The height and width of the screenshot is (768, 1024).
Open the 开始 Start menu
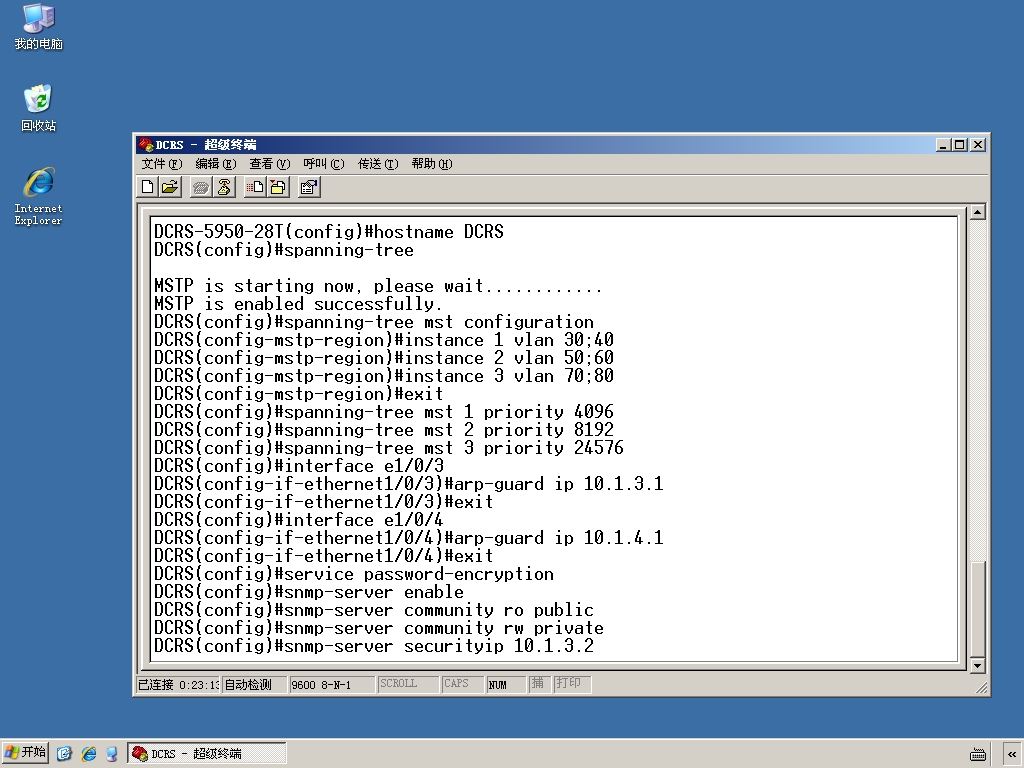tap(25, 753)
